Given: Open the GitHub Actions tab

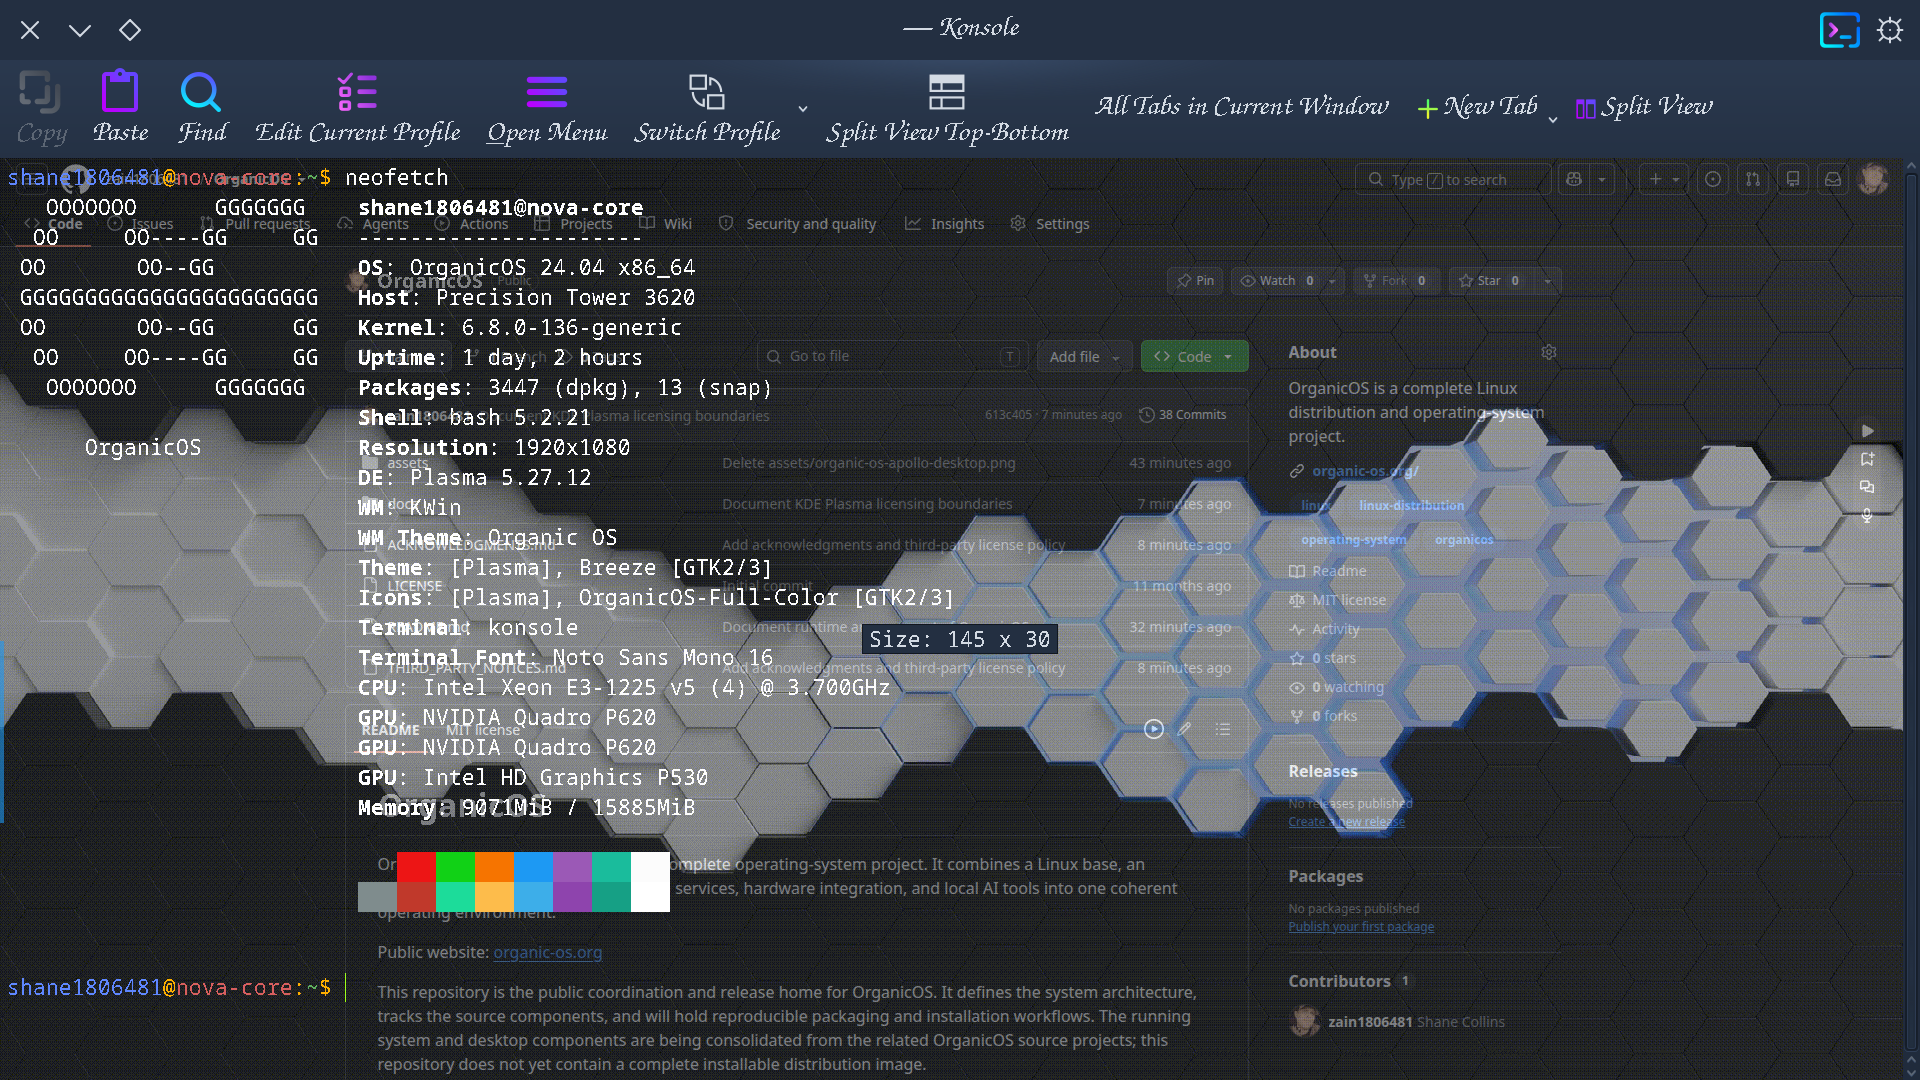Looking at the screenshot, I should [472, 224].
